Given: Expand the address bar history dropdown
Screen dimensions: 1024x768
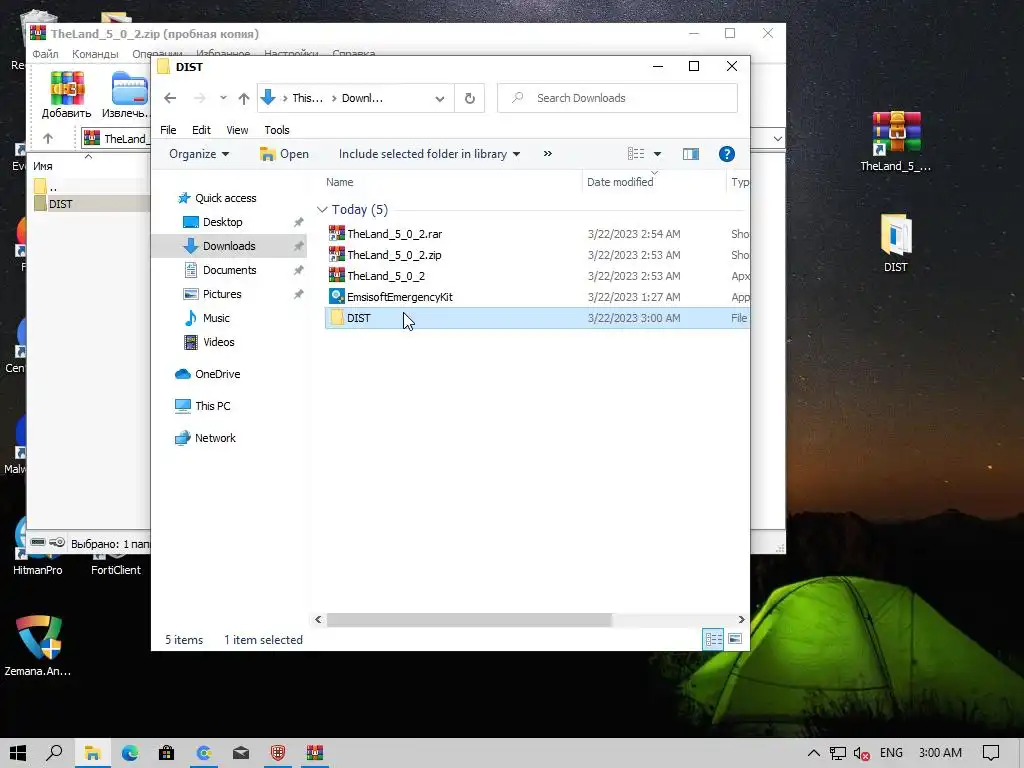Looking at the screenshot, I should 440,99.
